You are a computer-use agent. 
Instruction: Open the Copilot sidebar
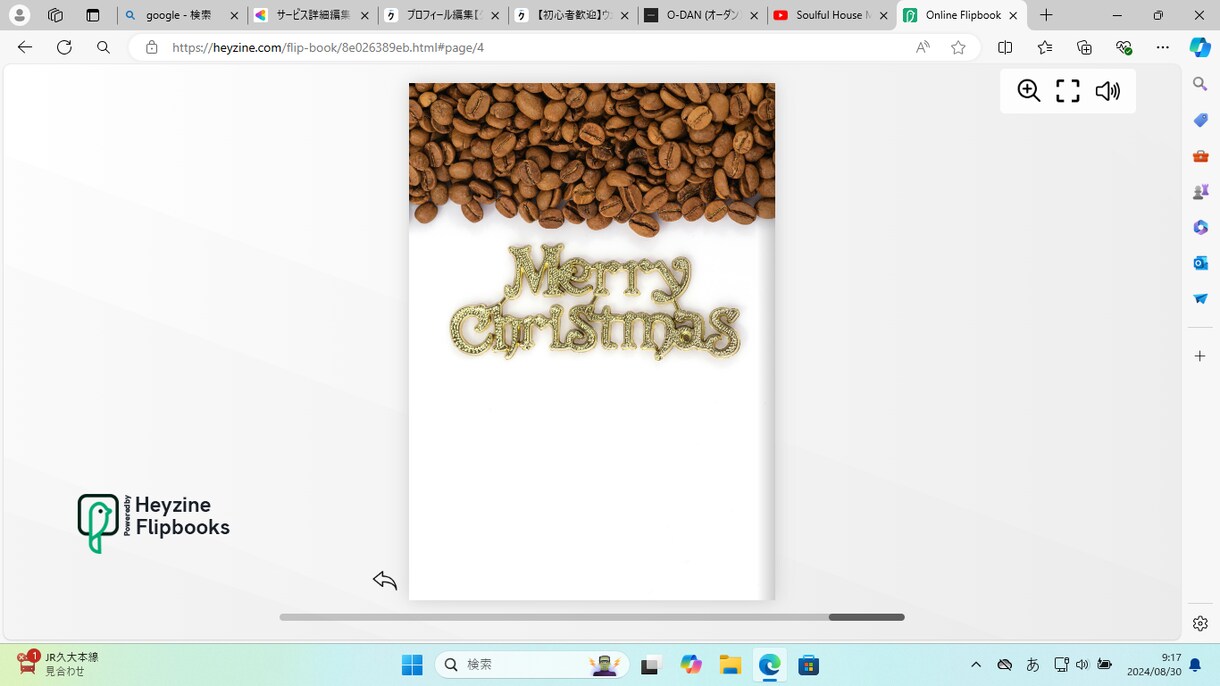pyautogui.click(x=1200, y=47)
